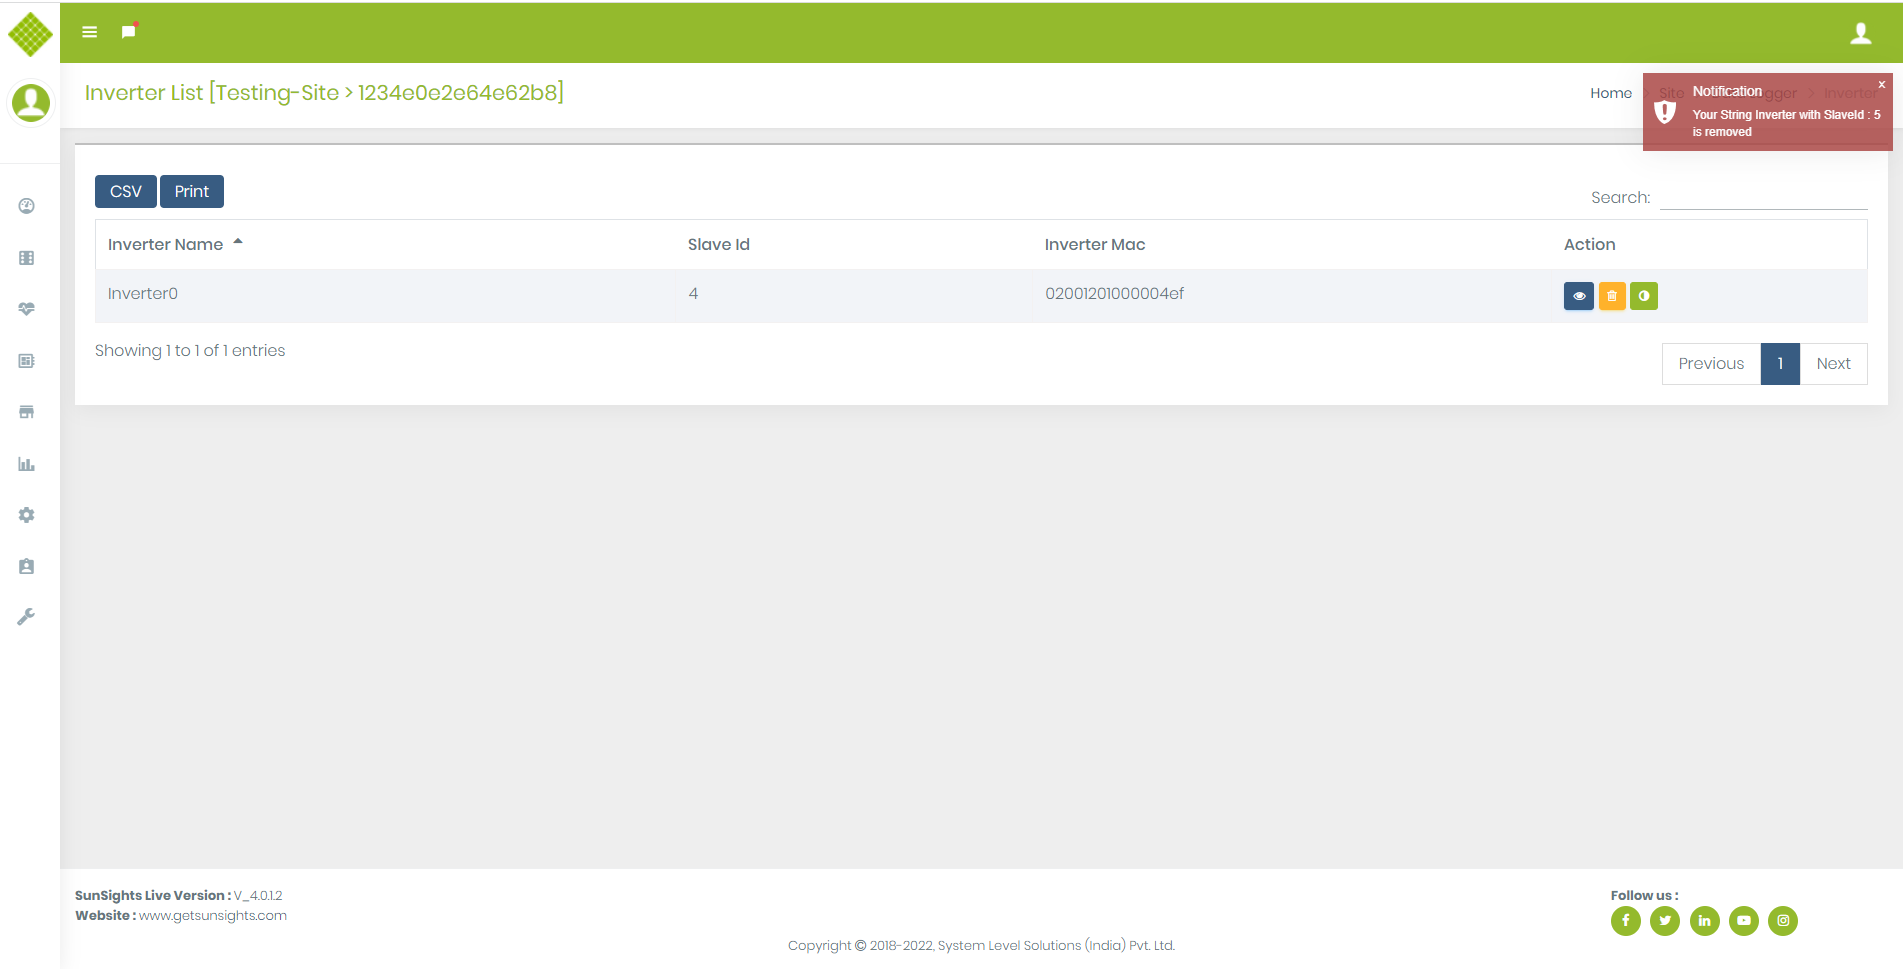Close the red notification popup
1903x969 pixels.
pos(1881,85)
